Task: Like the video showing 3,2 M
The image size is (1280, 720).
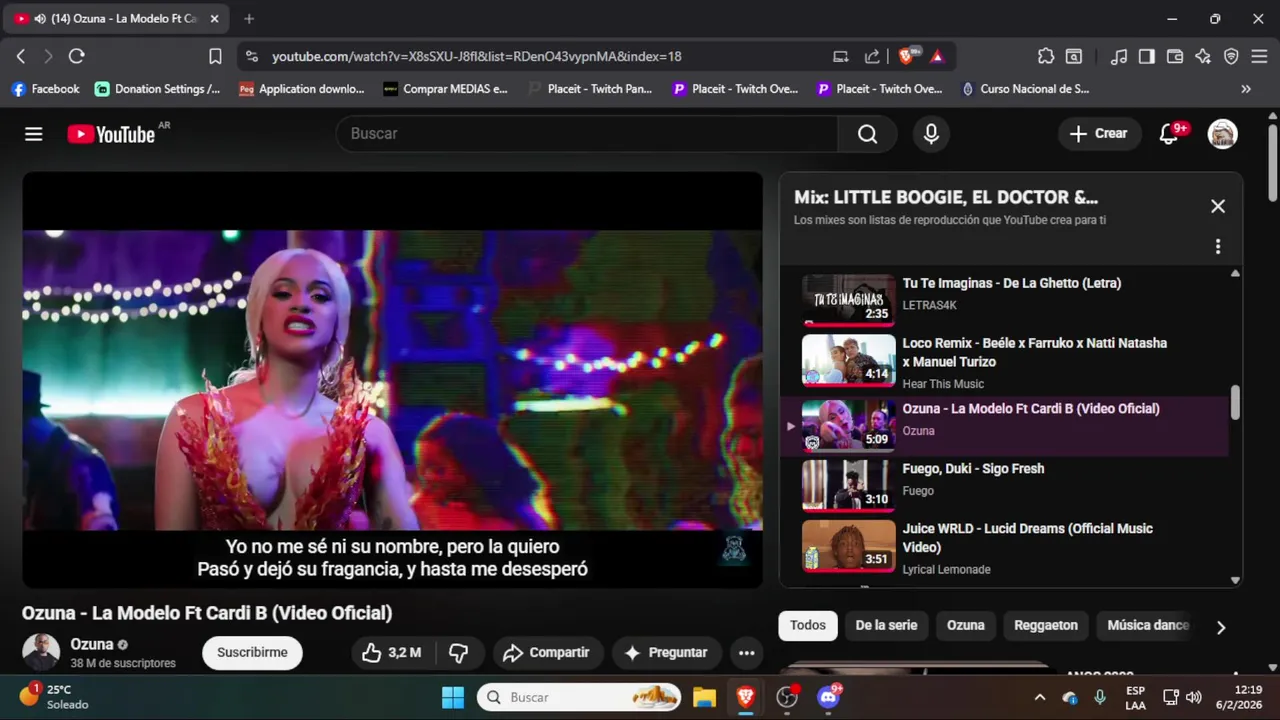Action: click(x=391, y=653)
